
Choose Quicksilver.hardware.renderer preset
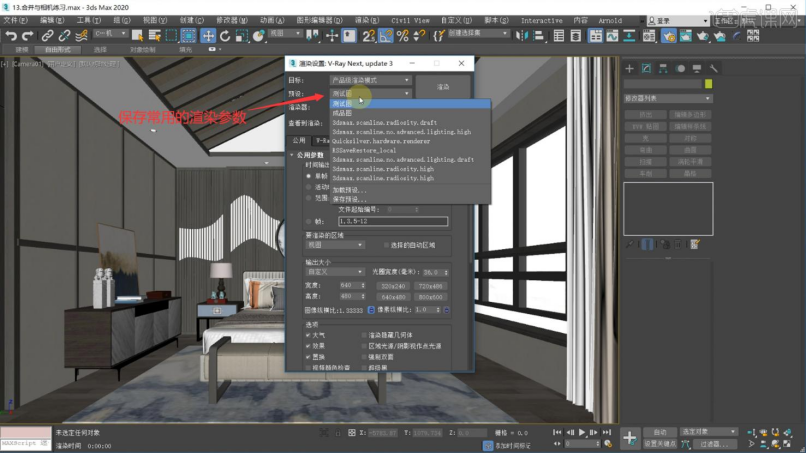click(381, 141)
